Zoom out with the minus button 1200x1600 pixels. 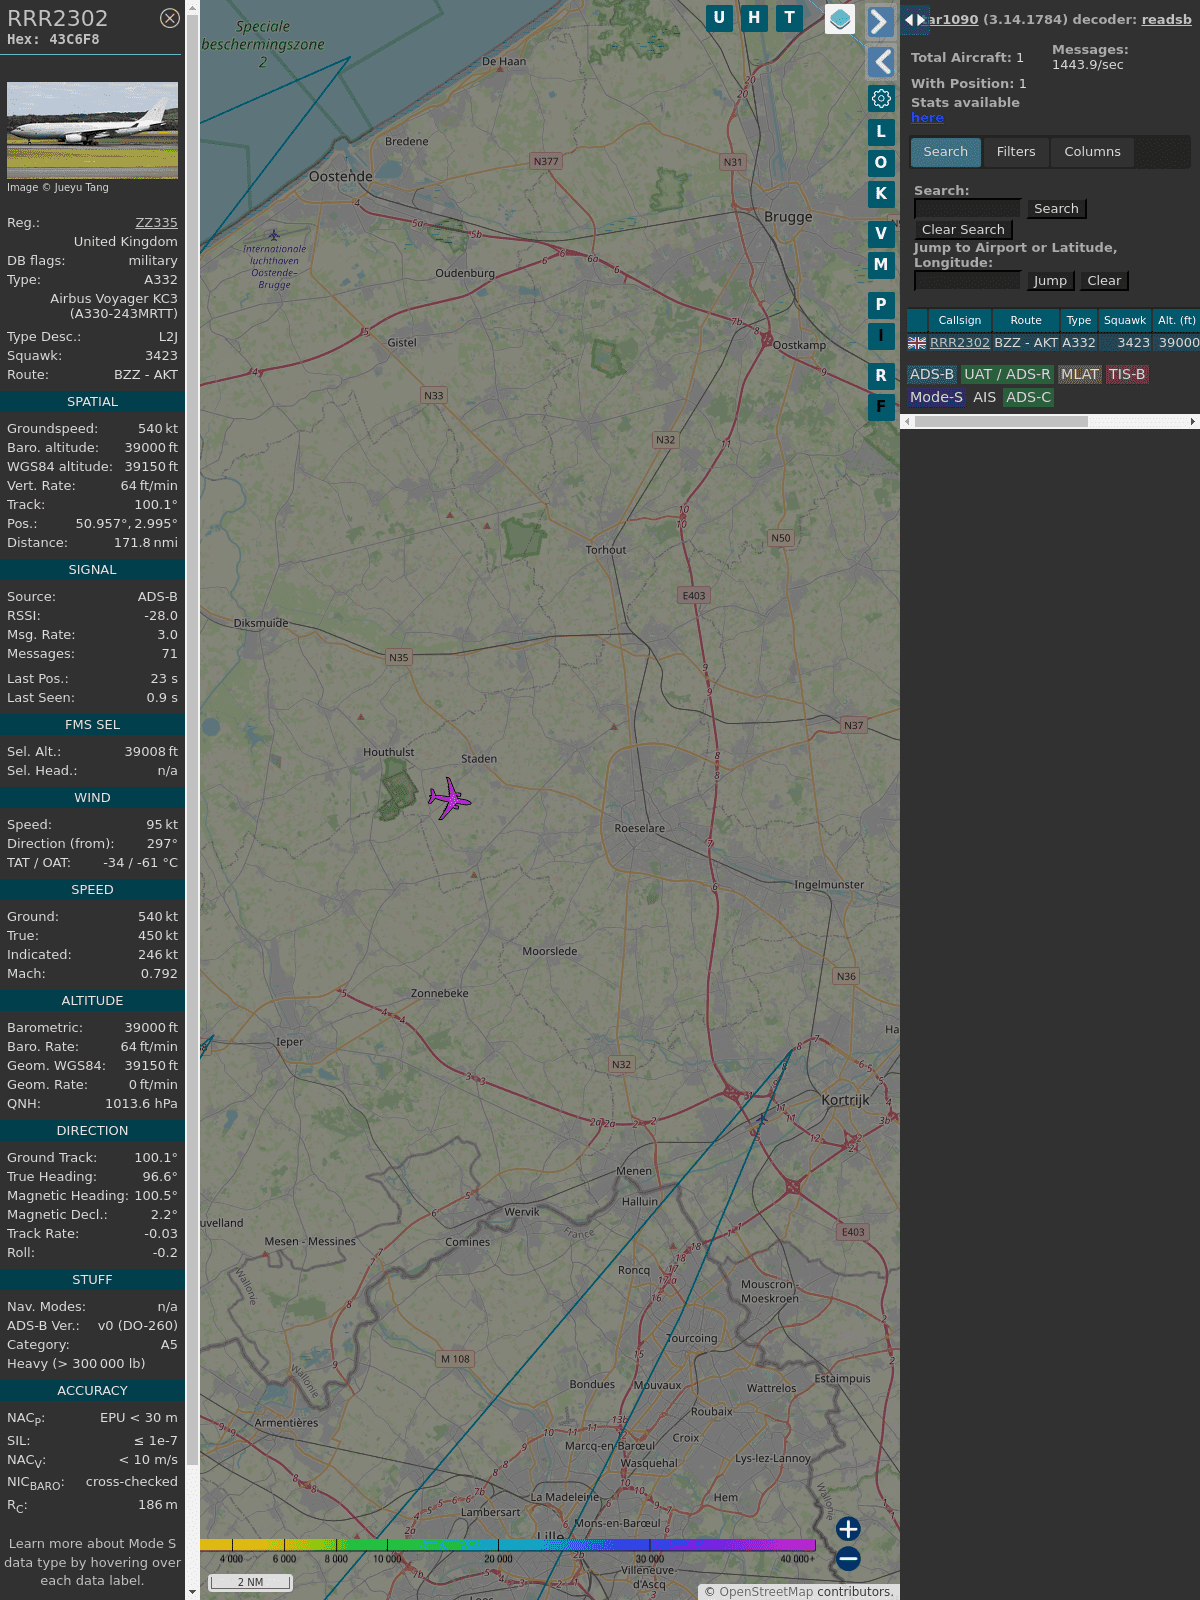click(848, 1558)
